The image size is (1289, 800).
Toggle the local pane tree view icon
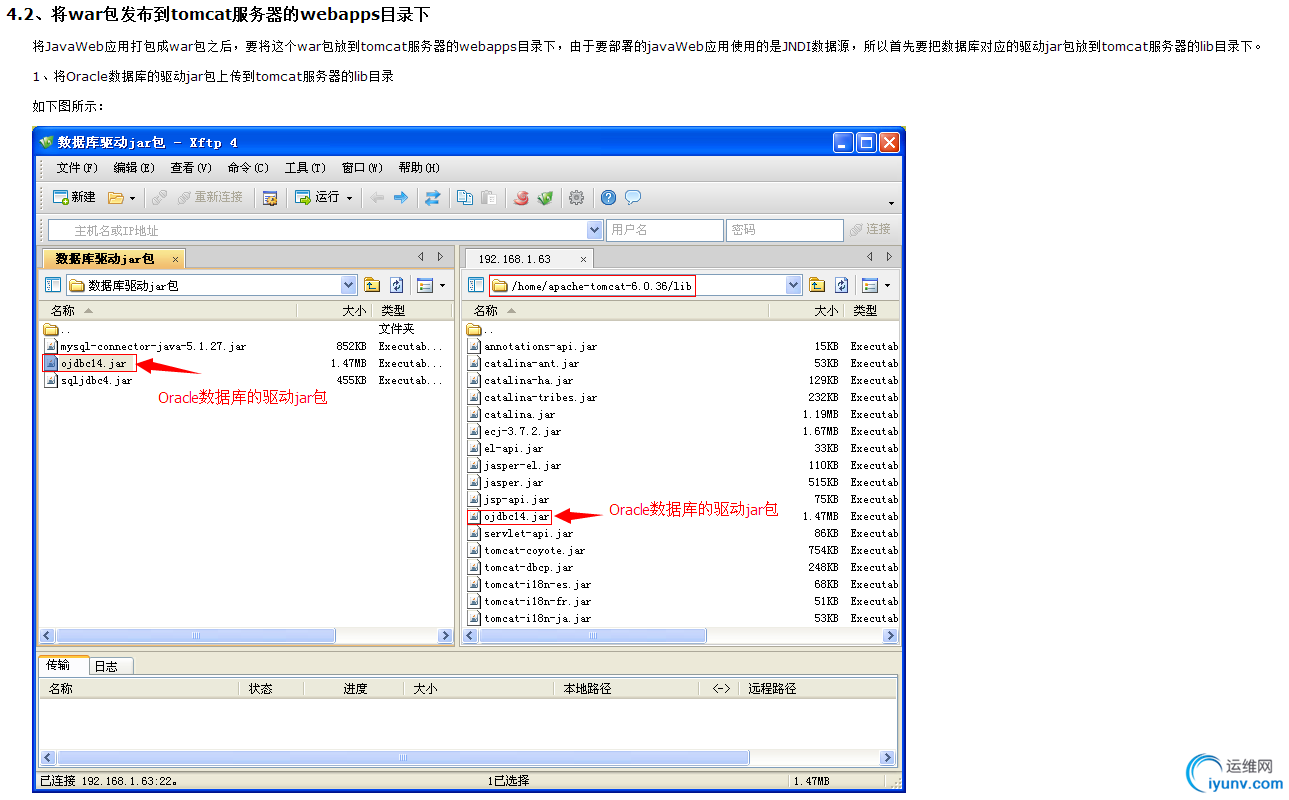(54, 285)
